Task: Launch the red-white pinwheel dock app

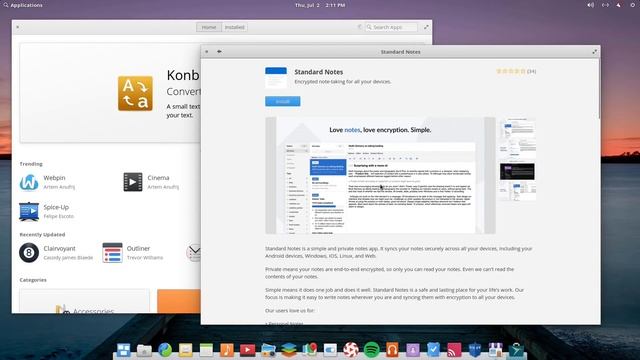Action: pyautogui.click(x=351, y=350)
